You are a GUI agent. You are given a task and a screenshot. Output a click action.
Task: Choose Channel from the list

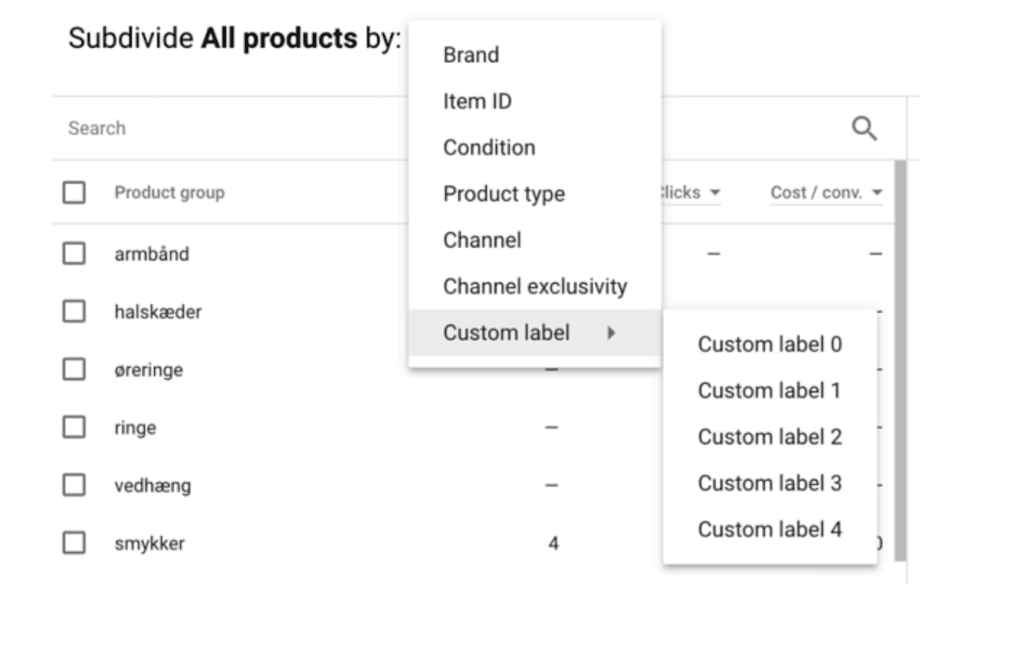(x=482, y=240)
